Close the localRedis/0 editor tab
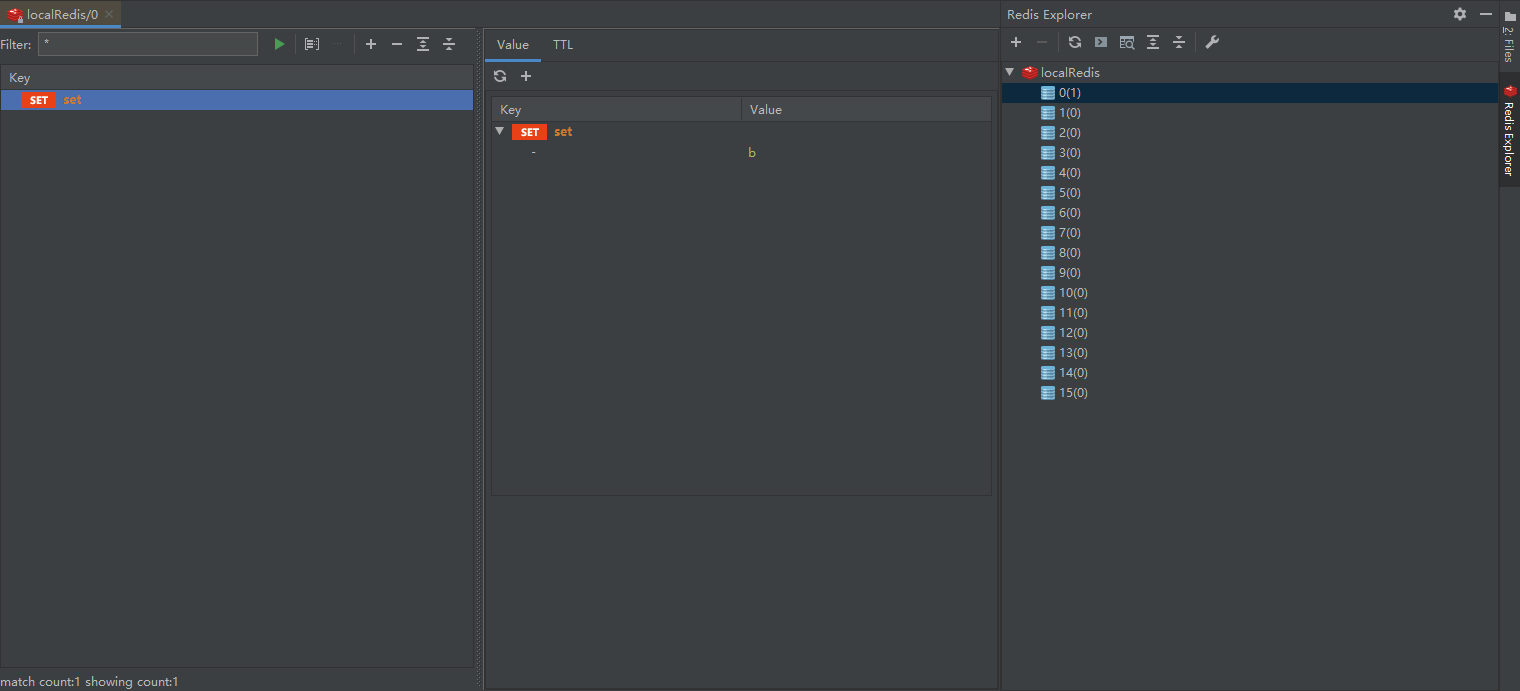The image size is (1520, 691). [x=109, y=14]
